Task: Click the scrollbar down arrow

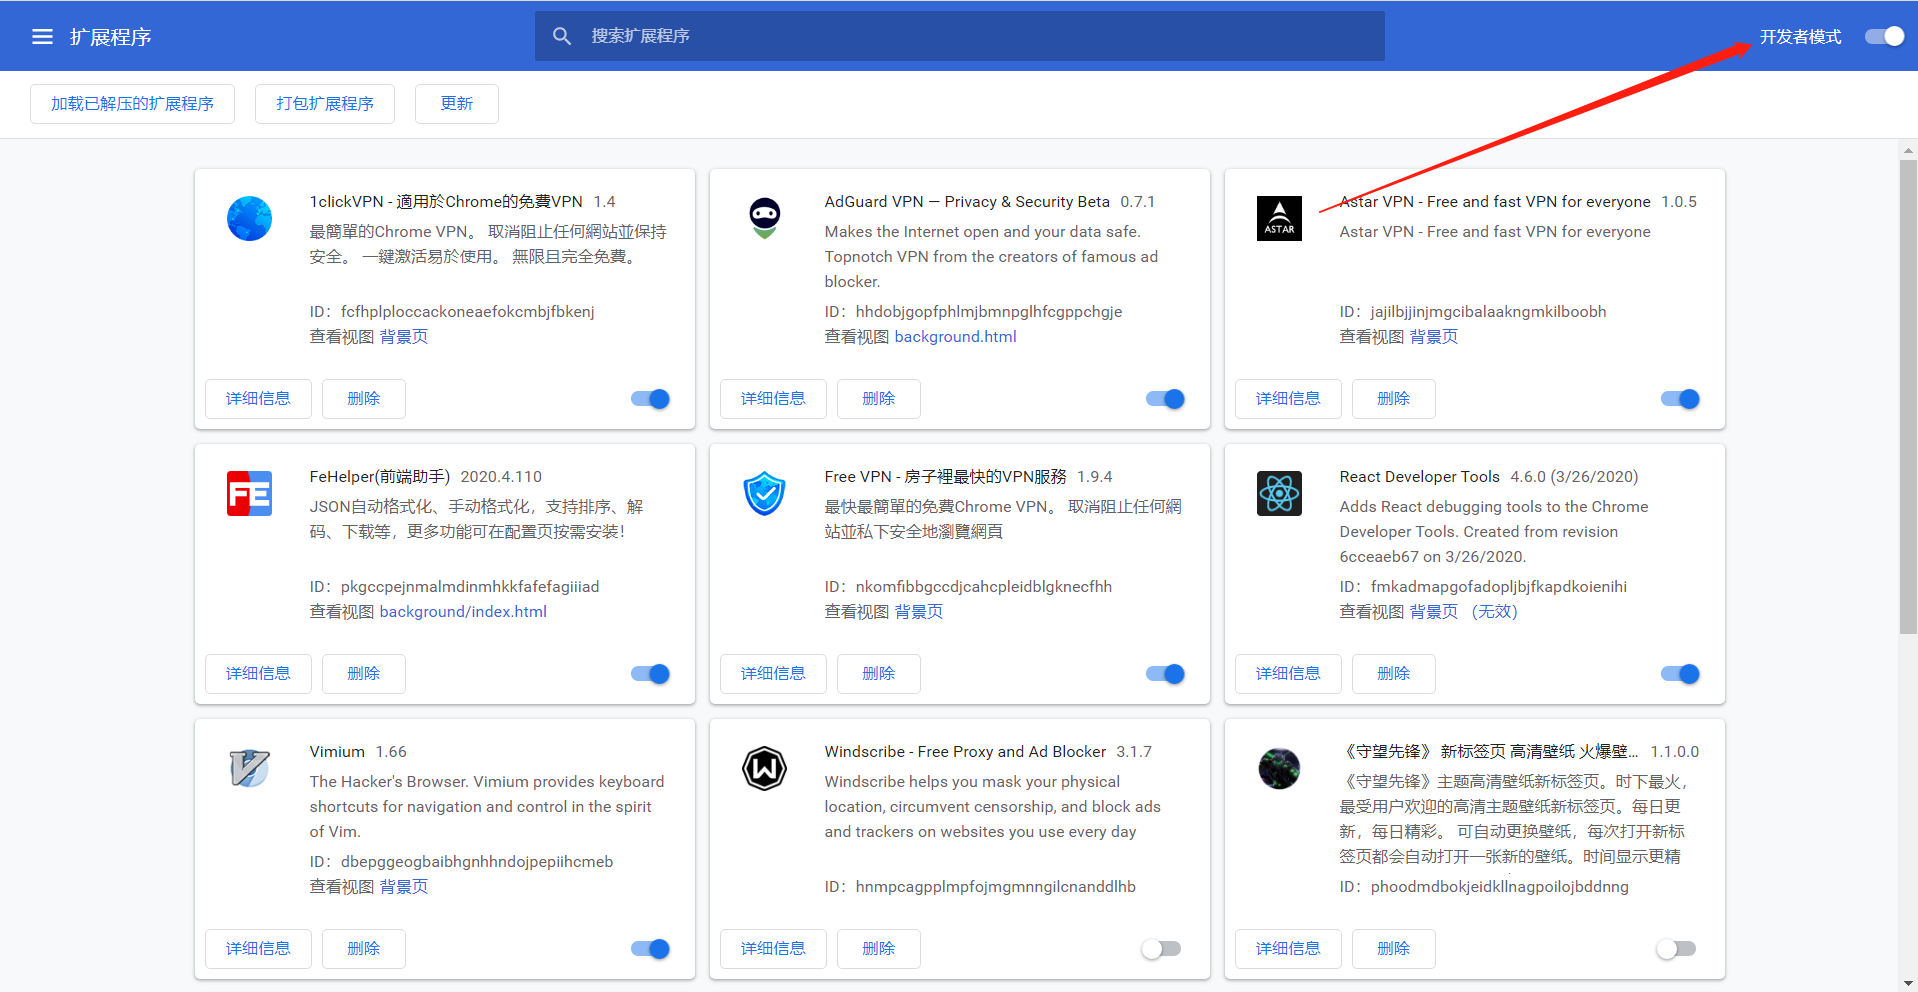Action: (1908, 983)
